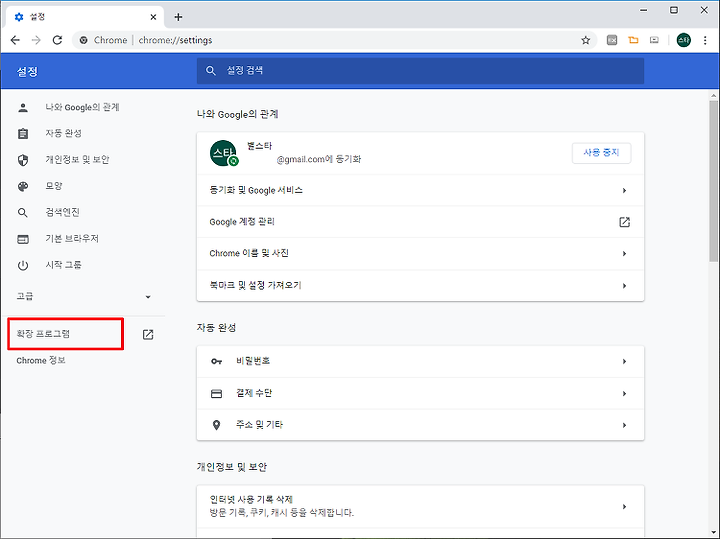Click the location pin icon for 주소 및 기타
Viewport: 720px width, 539px height.
click(216, 426)
